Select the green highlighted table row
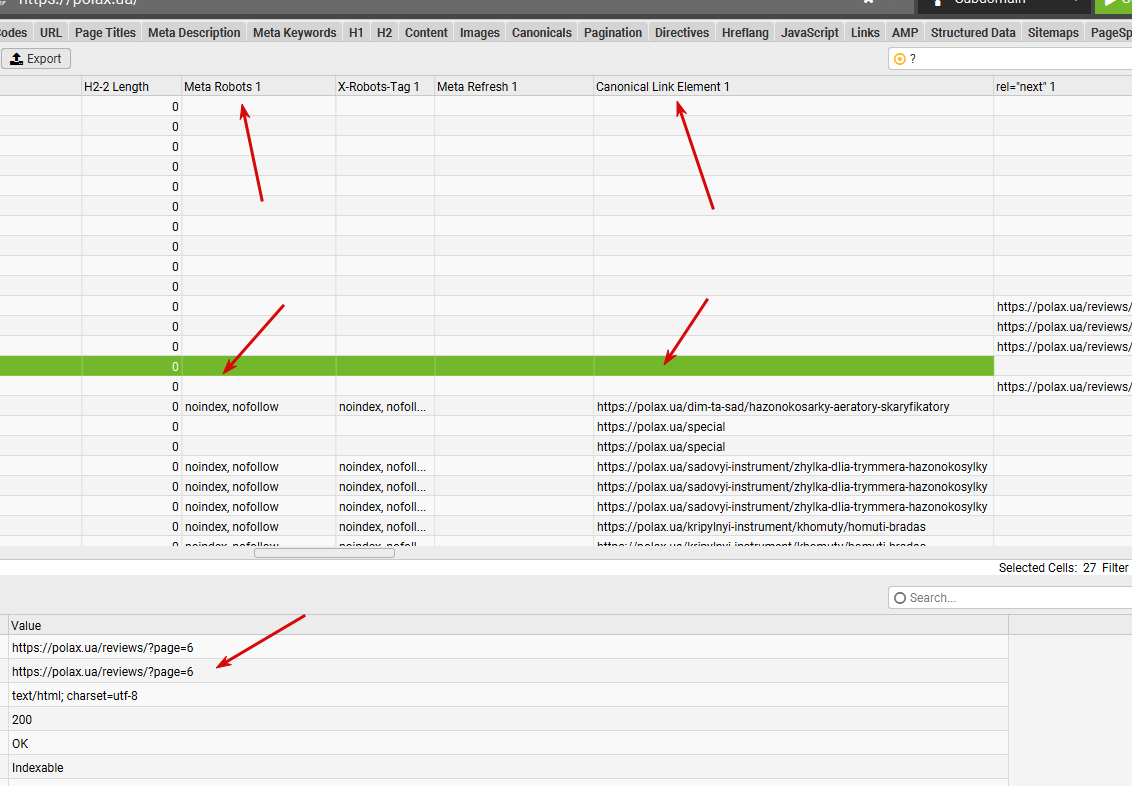The image size is (1132, 786). [497, 366]
